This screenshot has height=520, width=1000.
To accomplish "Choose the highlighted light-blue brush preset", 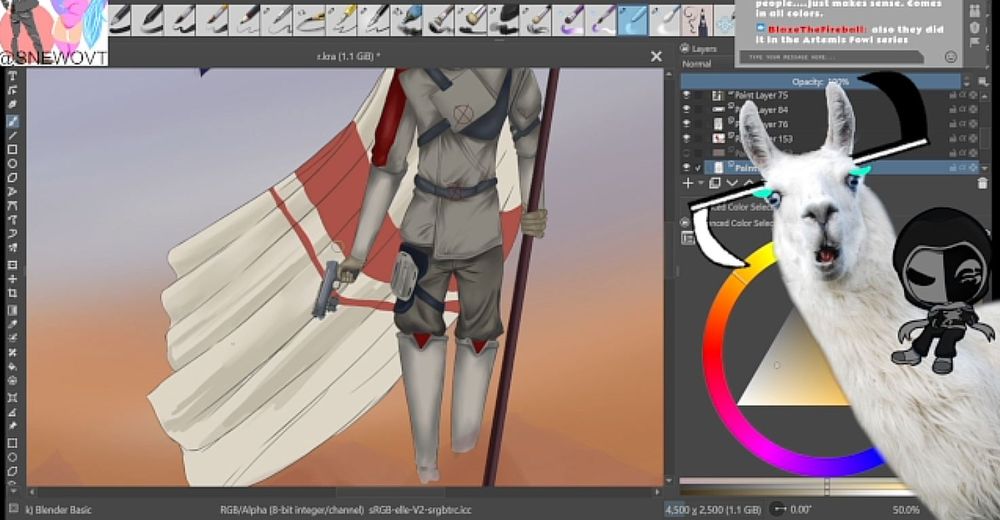I will click(632, 20).
